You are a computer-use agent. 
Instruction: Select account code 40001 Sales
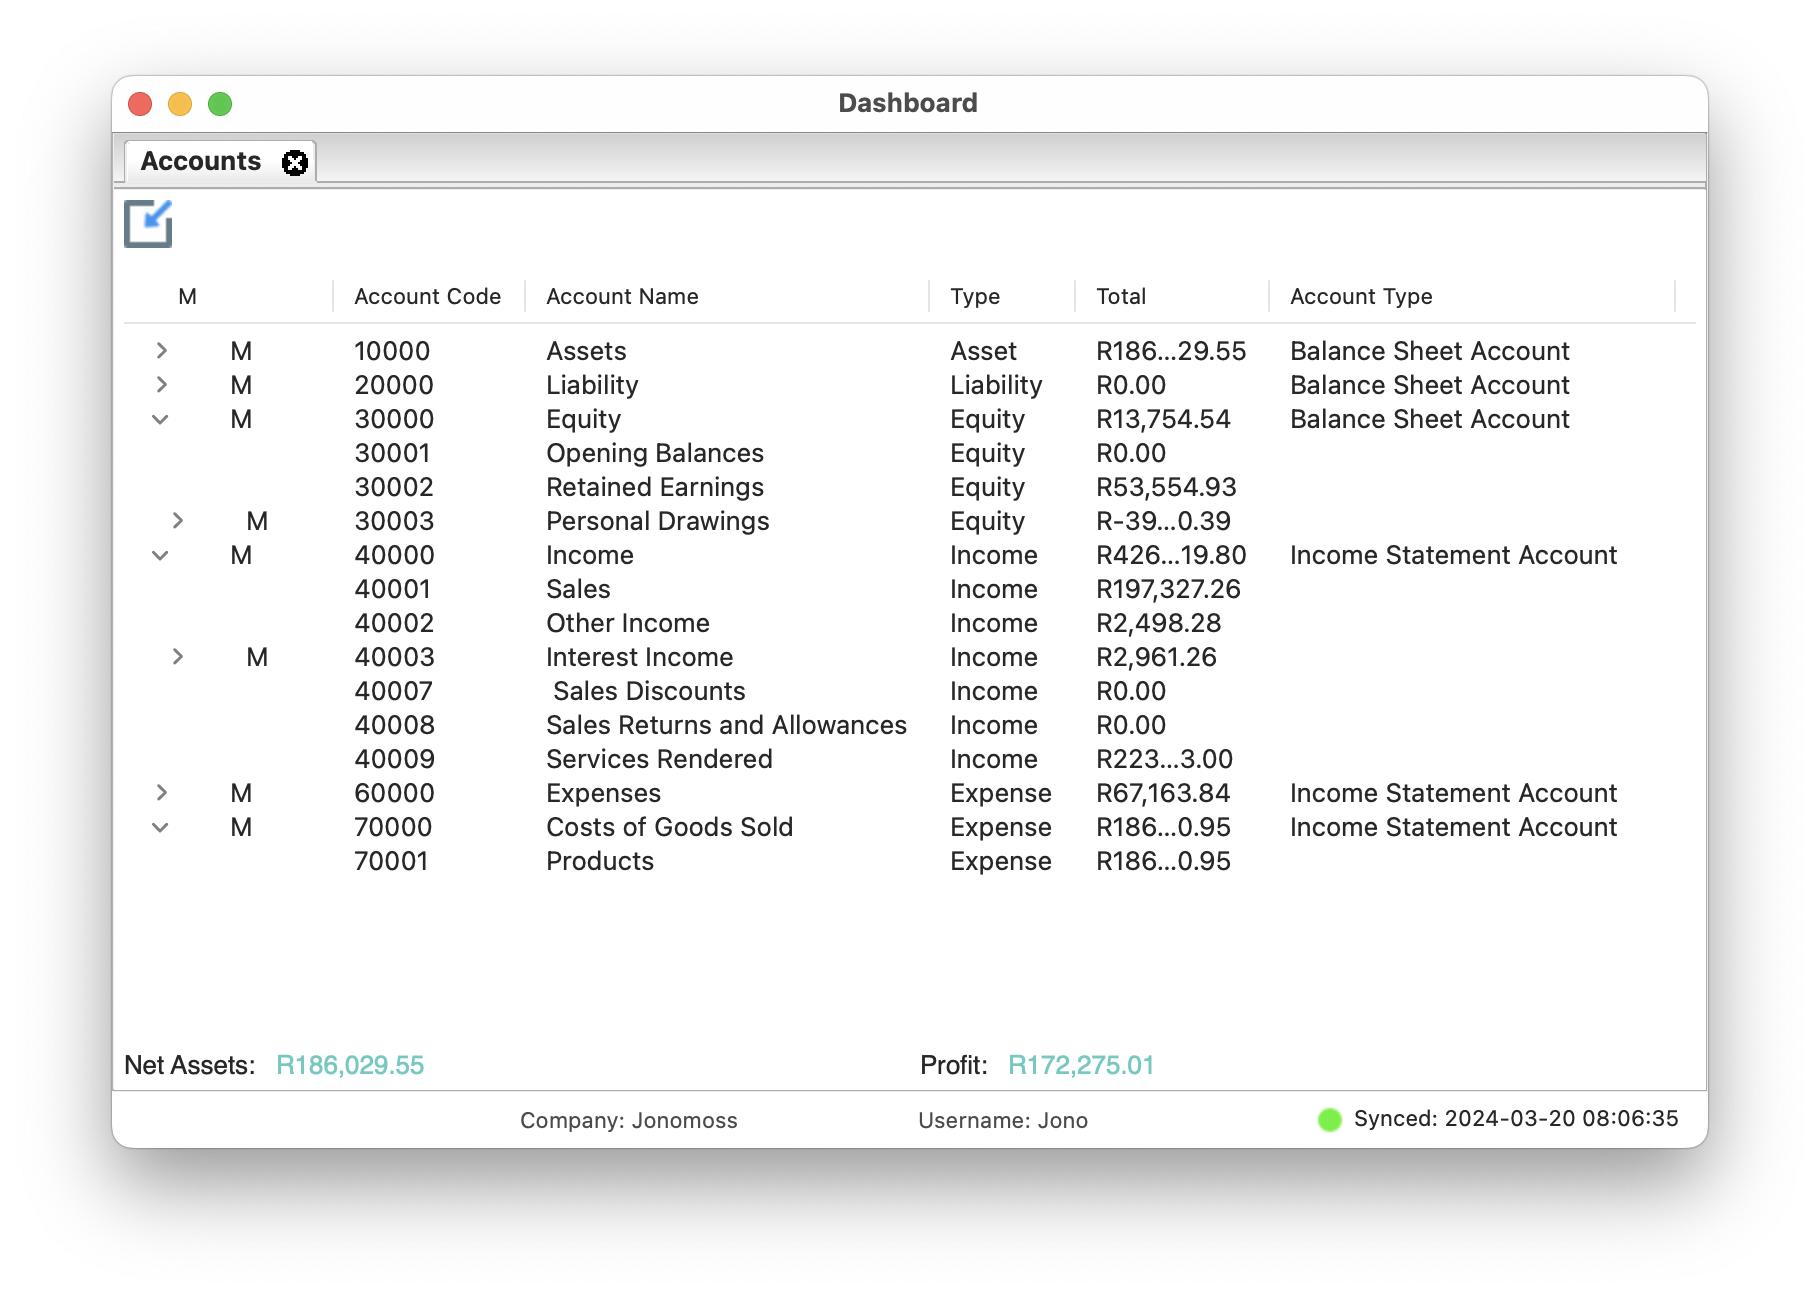(x=910, y=589)
